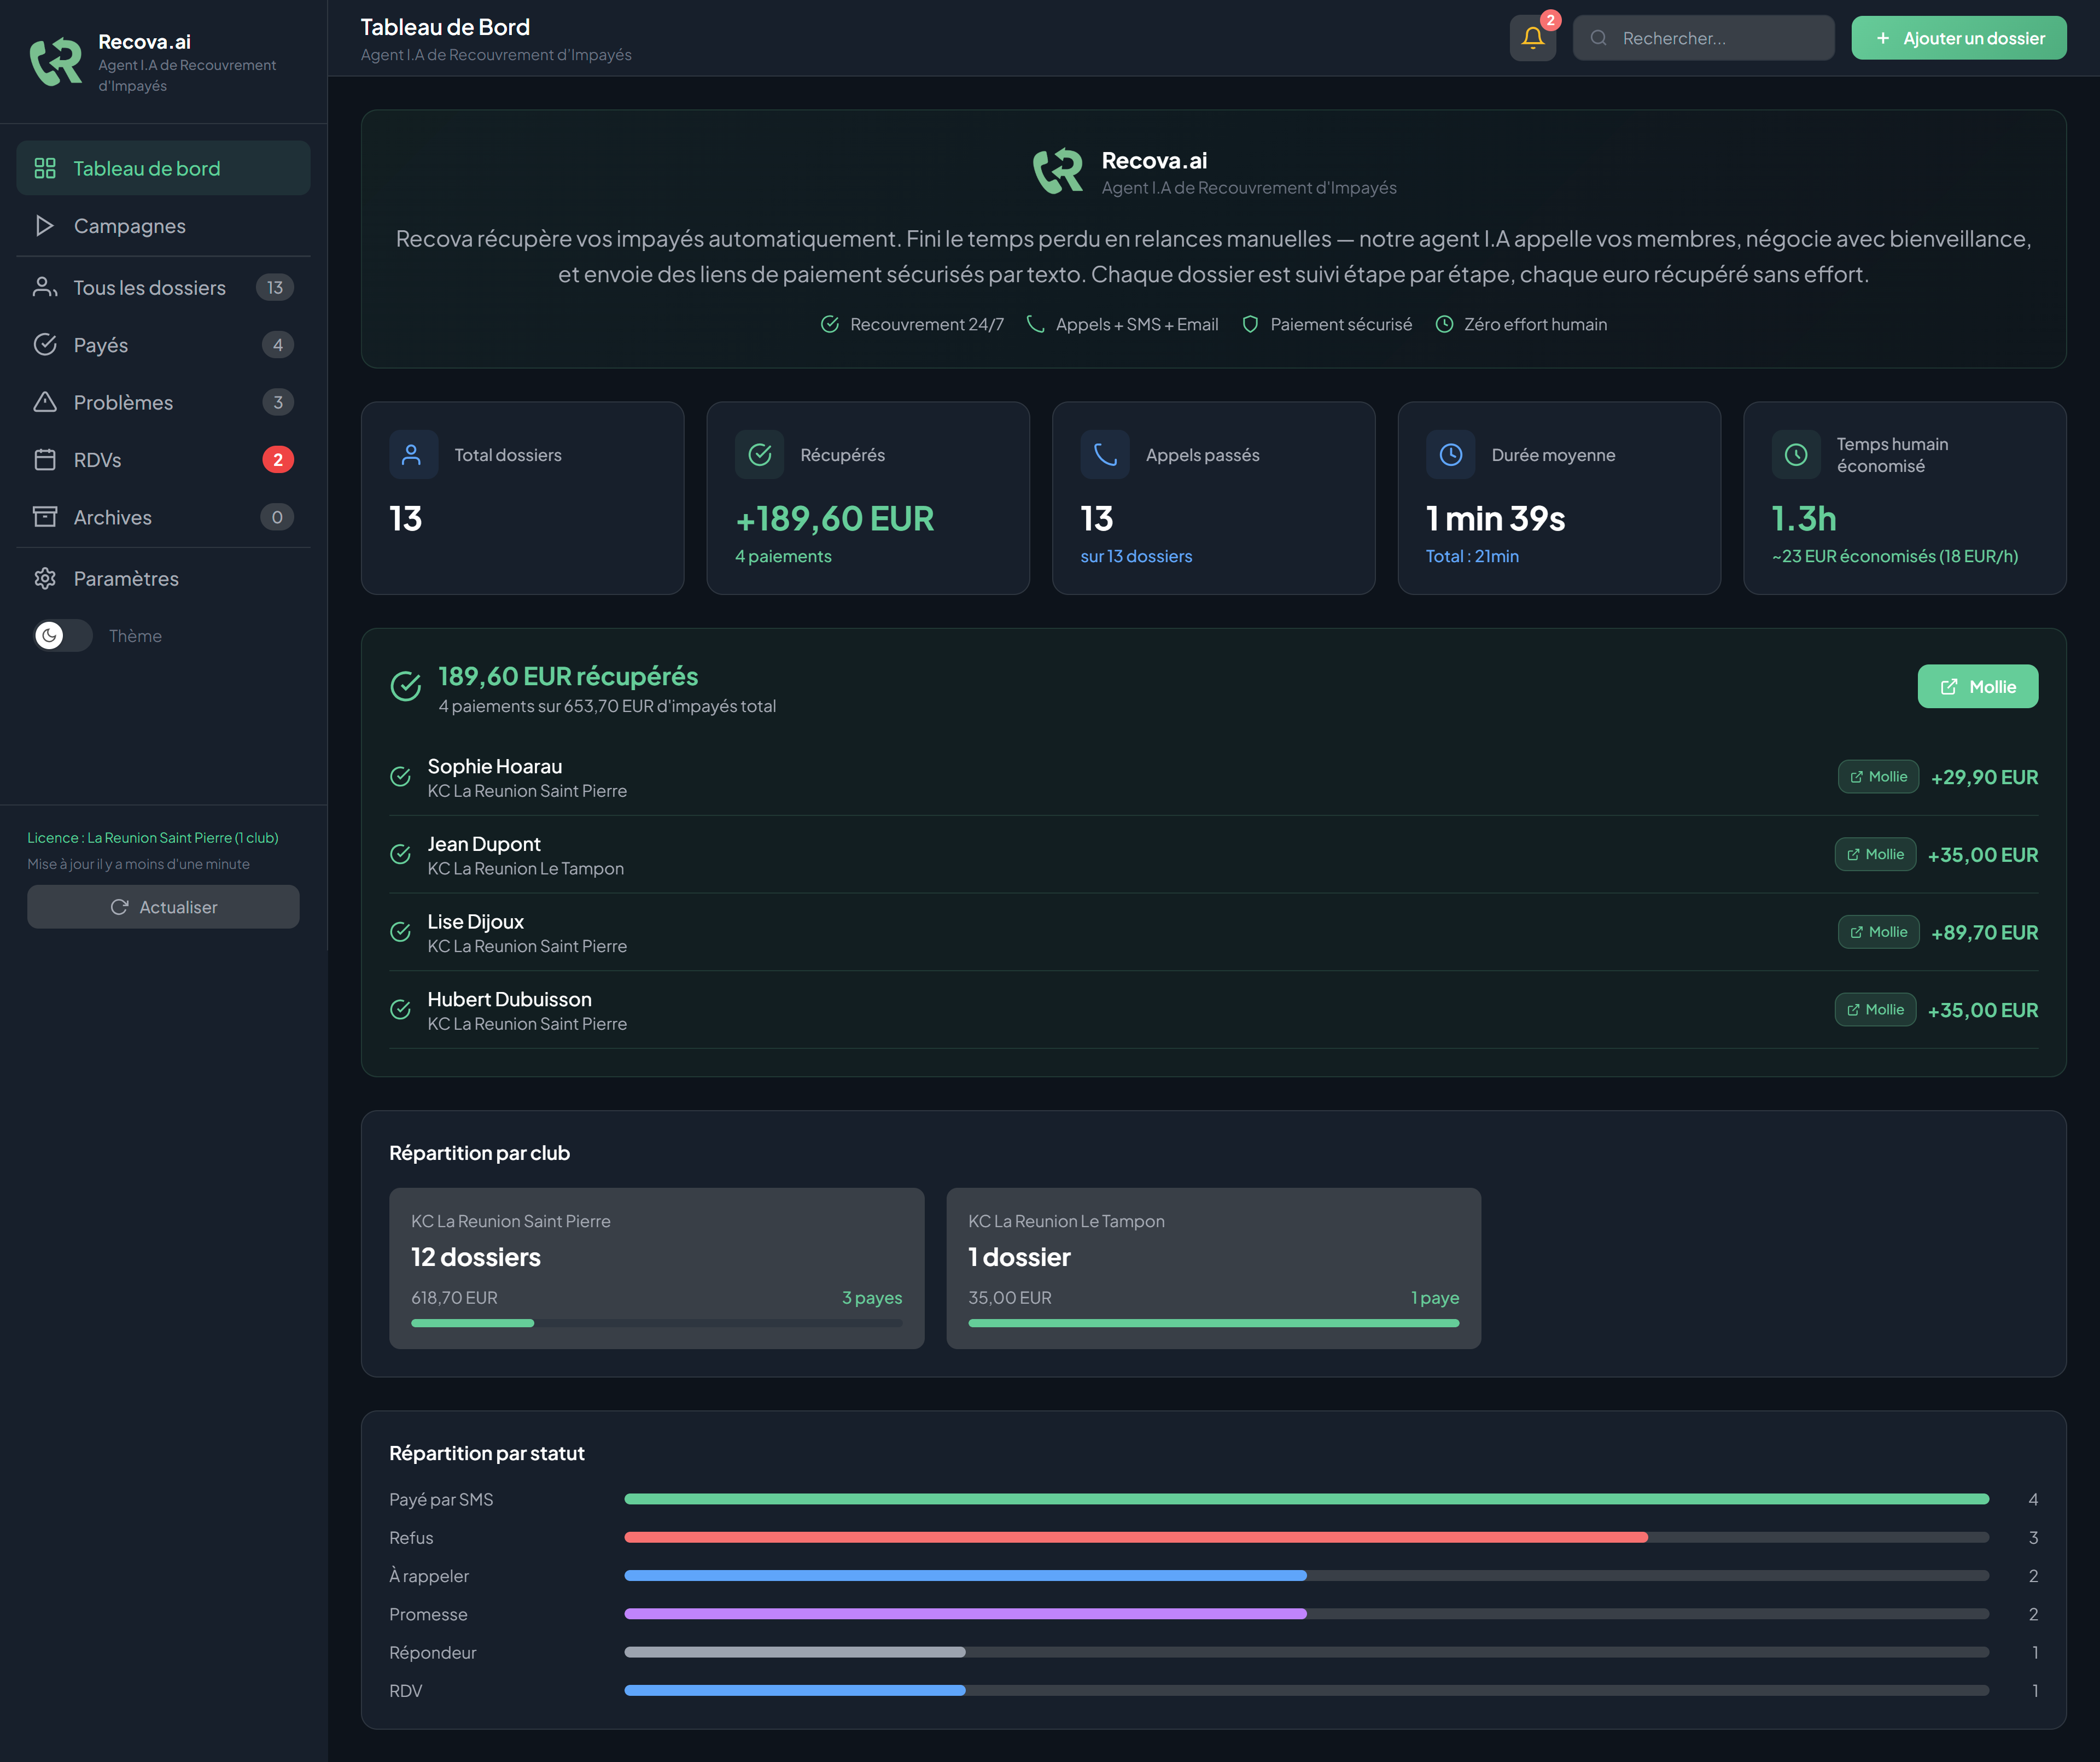Click the search magnifier icon

[x=1598, y=38]
